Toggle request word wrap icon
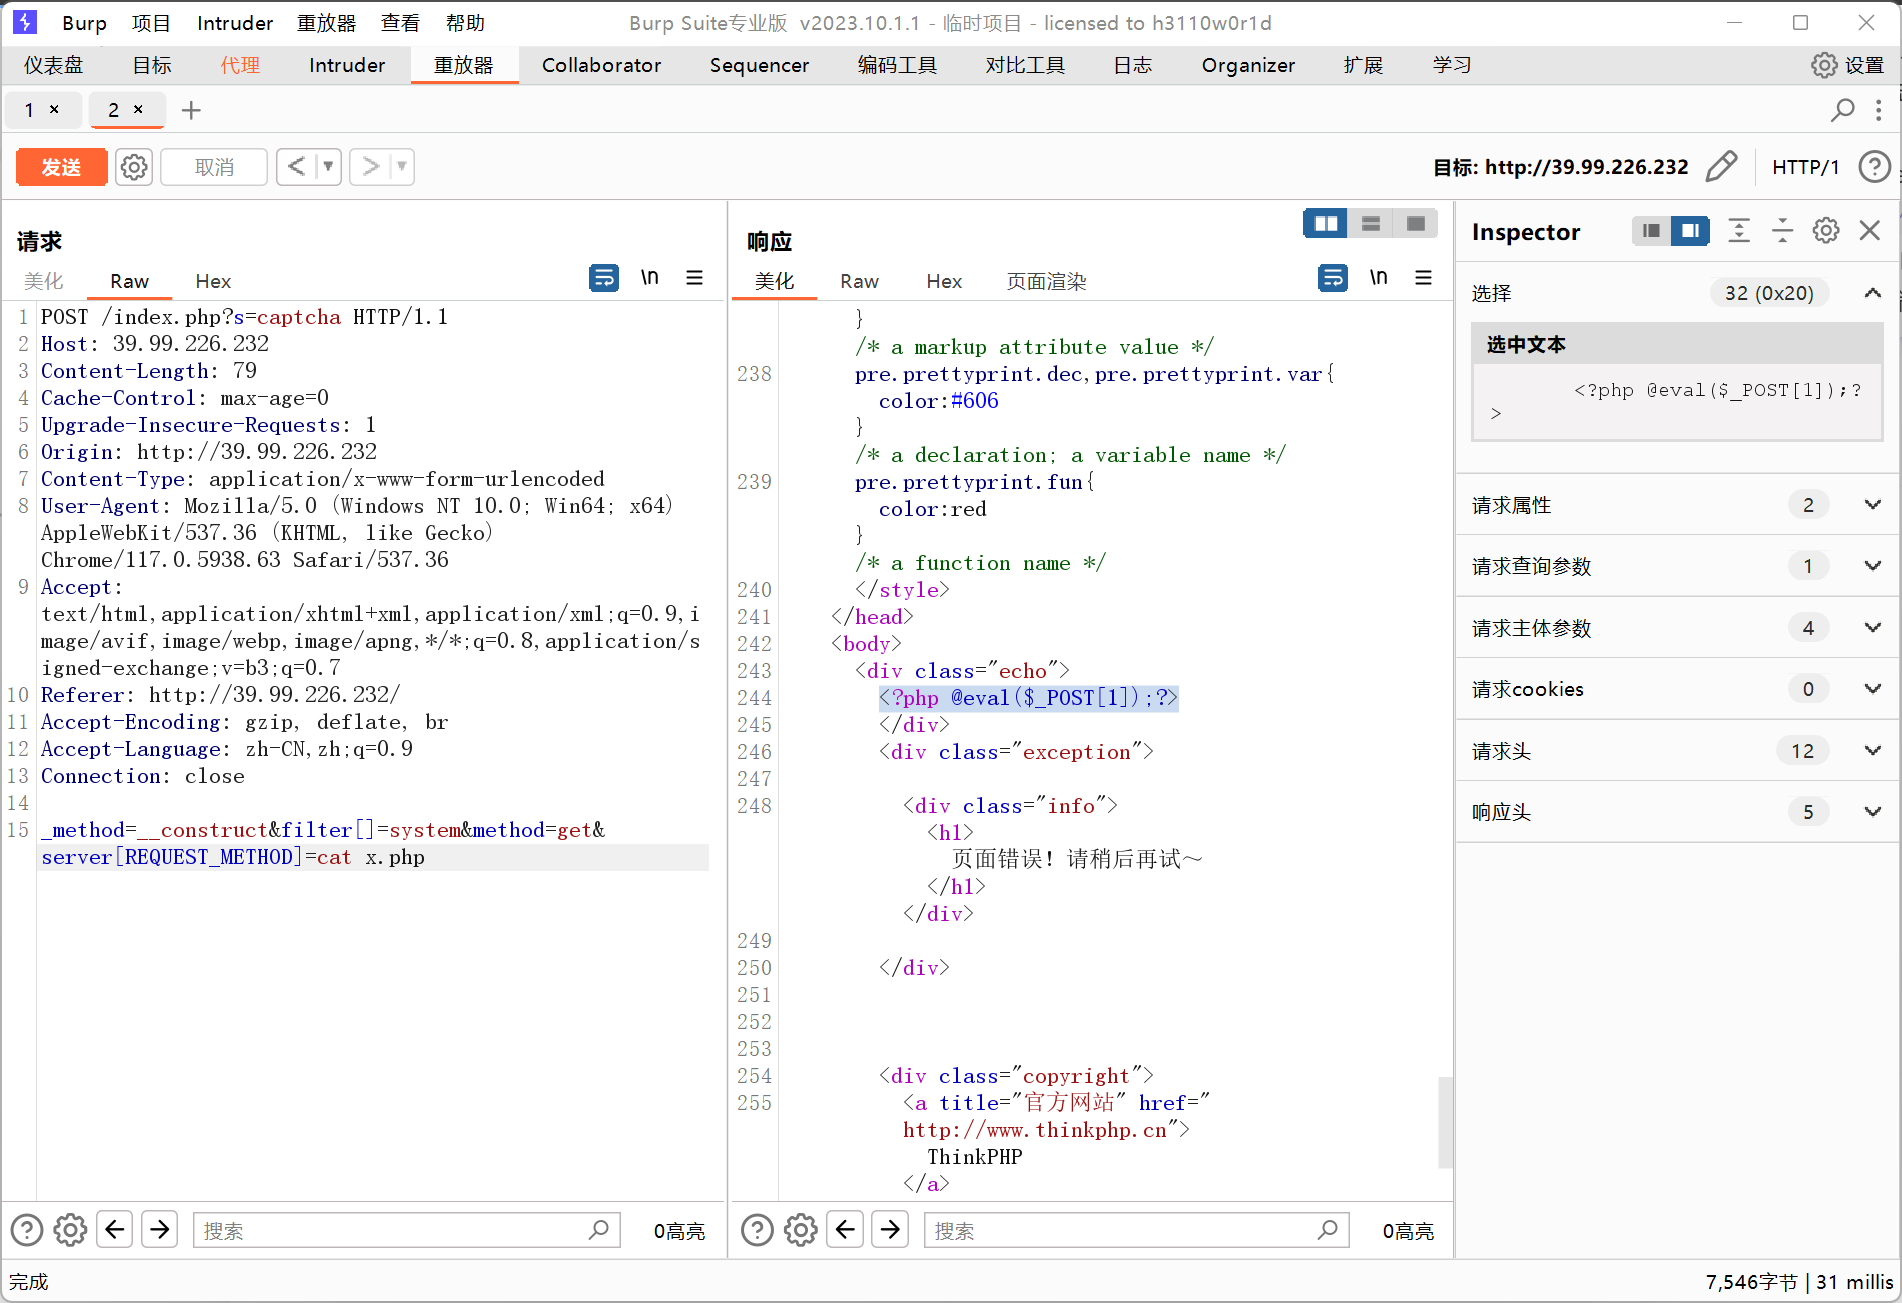The width and height of the screenshot is (1902, 1303). 604,277
